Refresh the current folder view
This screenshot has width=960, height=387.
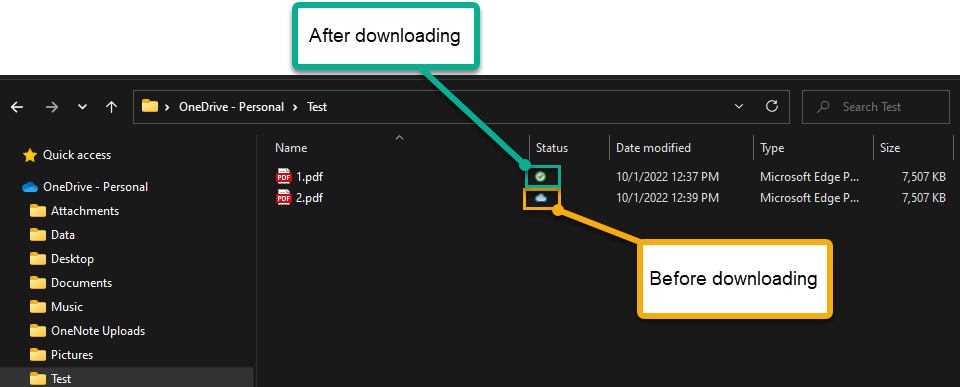[x=772, y=106]
